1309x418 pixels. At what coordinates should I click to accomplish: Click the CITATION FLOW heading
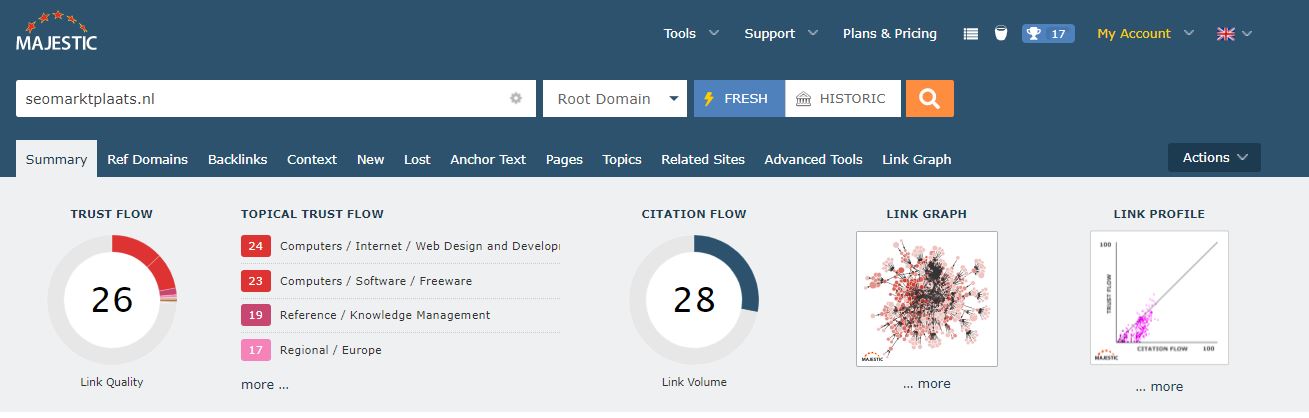click(694, 214)
